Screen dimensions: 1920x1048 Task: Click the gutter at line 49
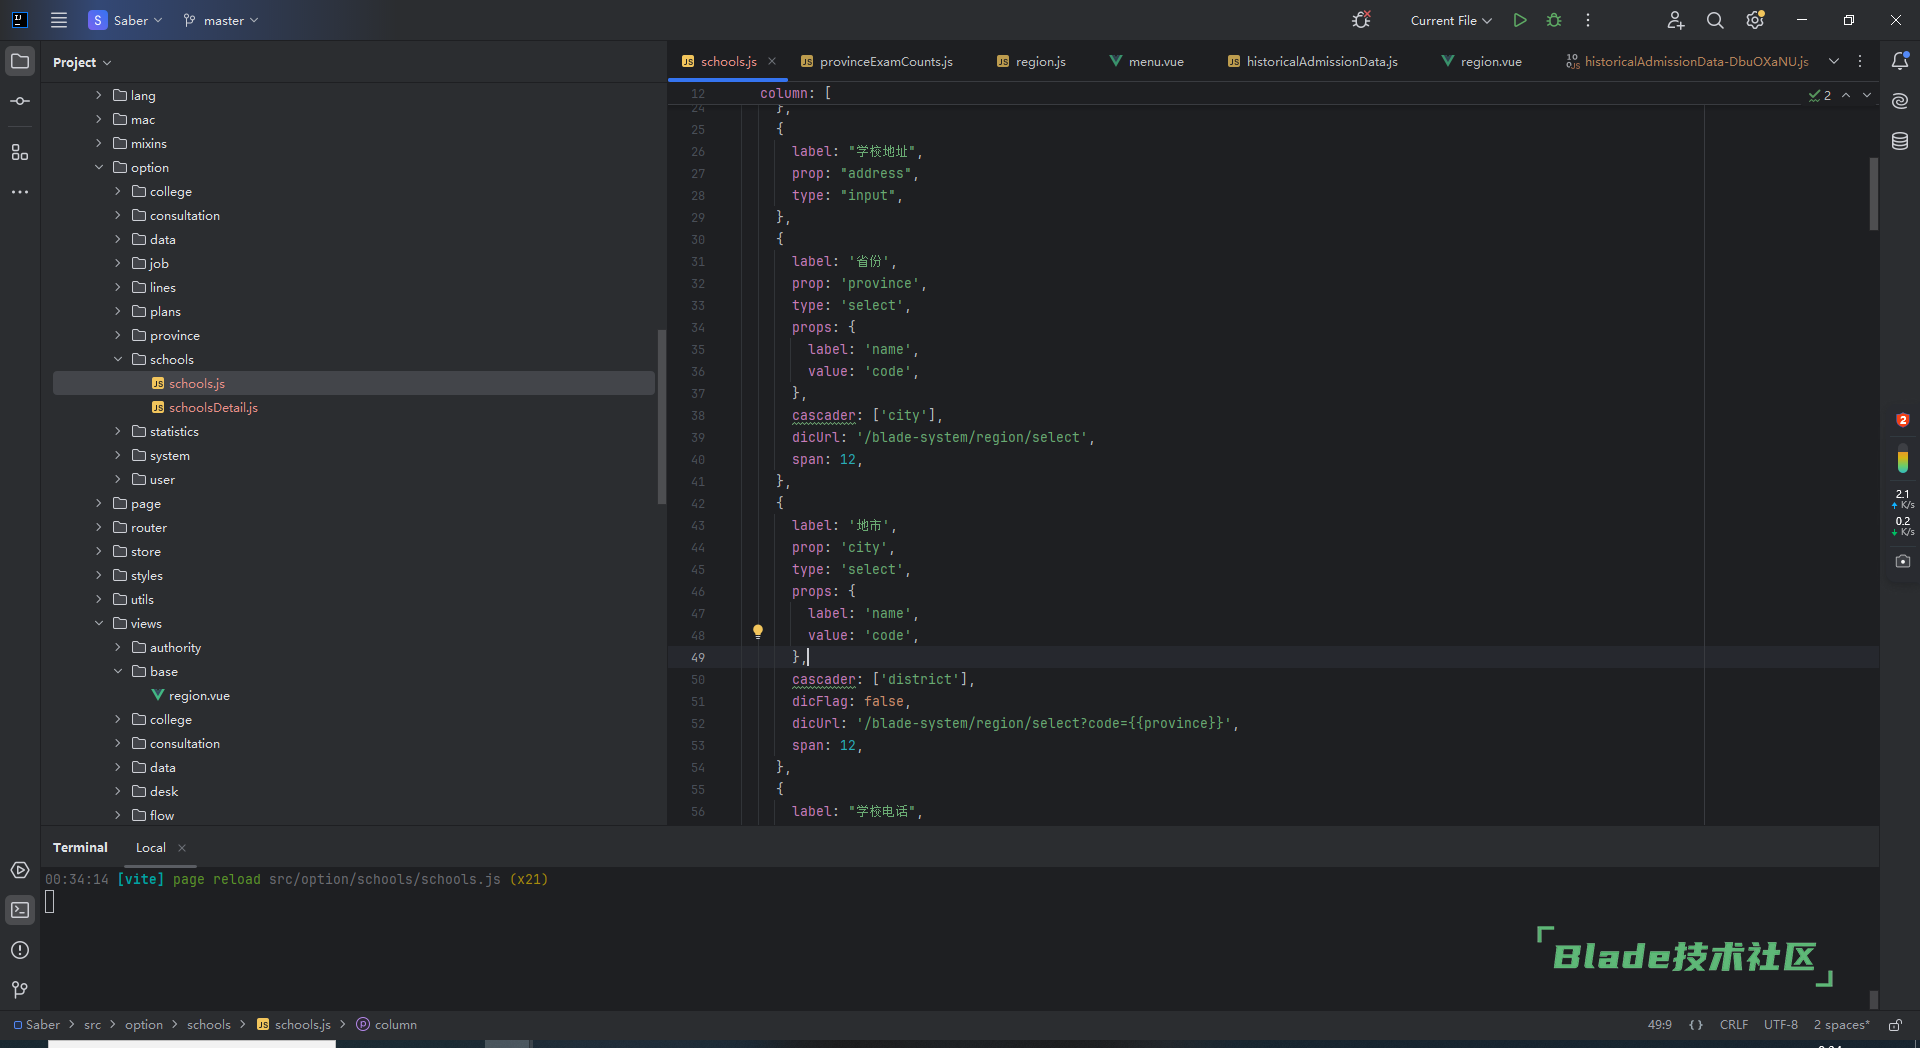[698, 657]
